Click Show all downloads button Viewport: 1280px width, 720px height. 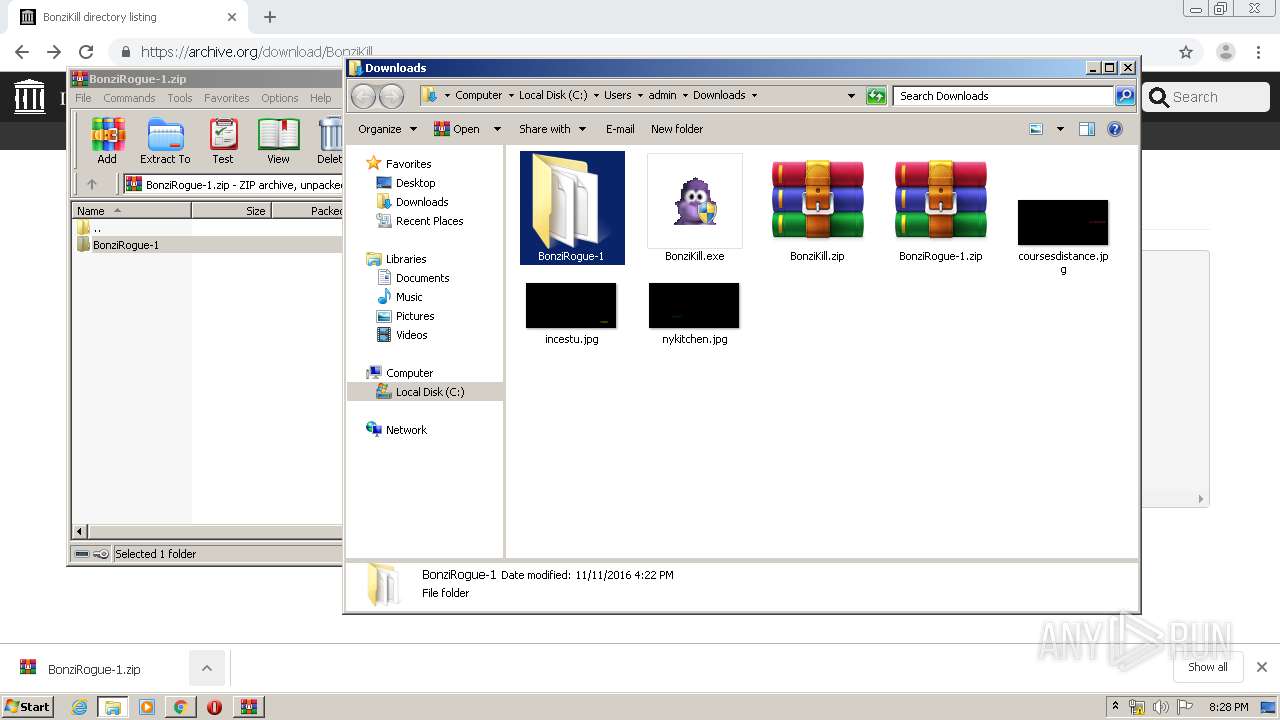tap(1208, 667)
